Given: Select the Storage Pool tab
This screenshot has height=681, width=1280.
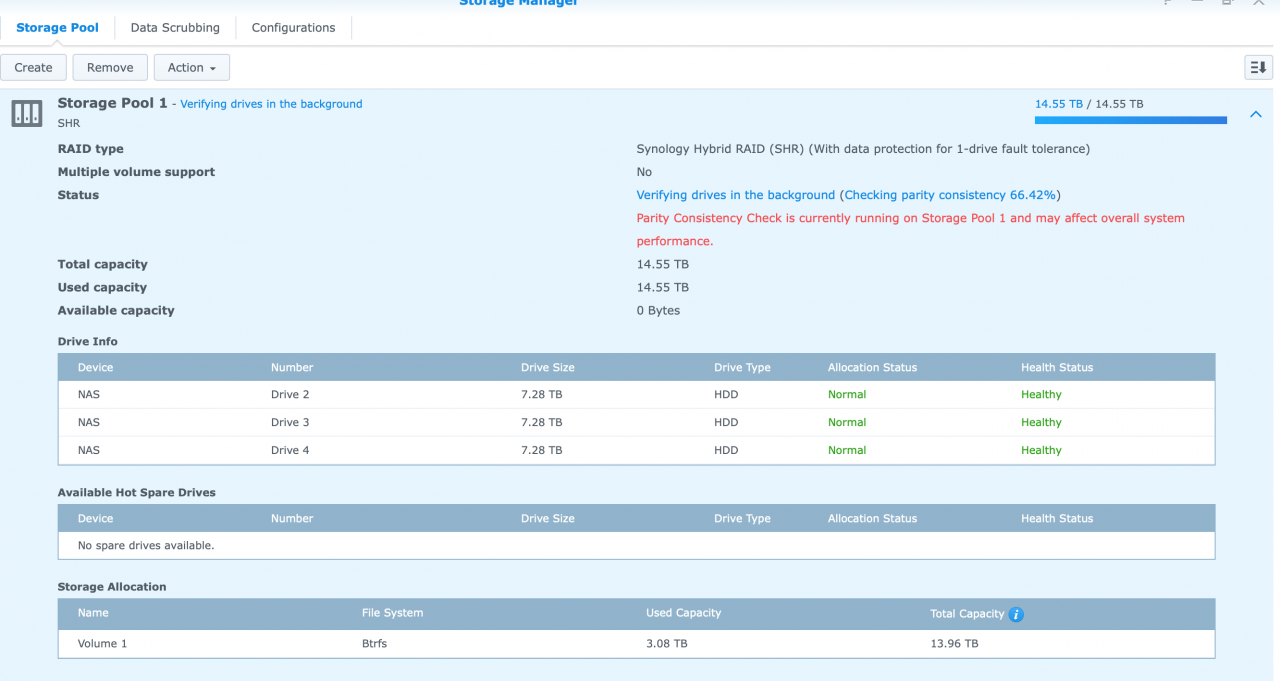Looking at the screenshot, I should point(57,27).
